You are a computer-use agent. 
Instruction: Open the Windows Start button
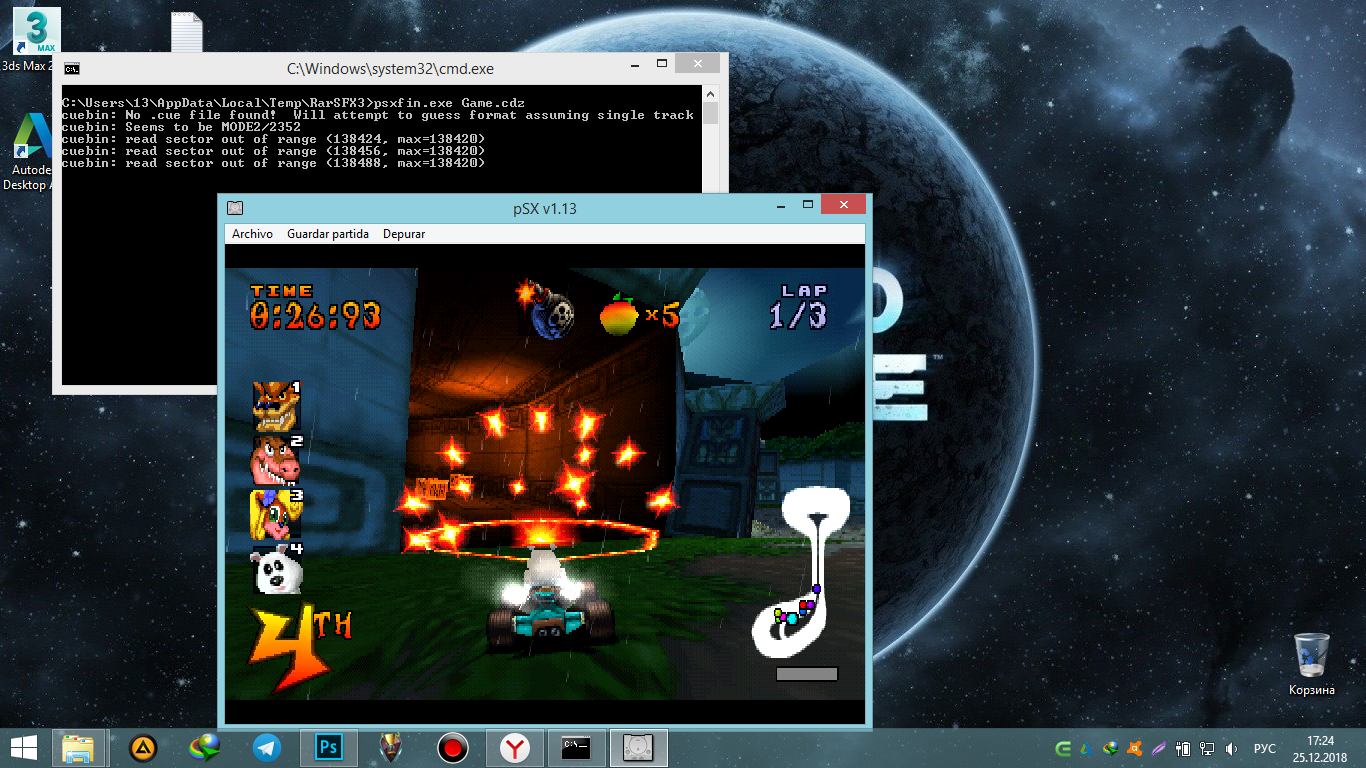click(x=24, y=747)
